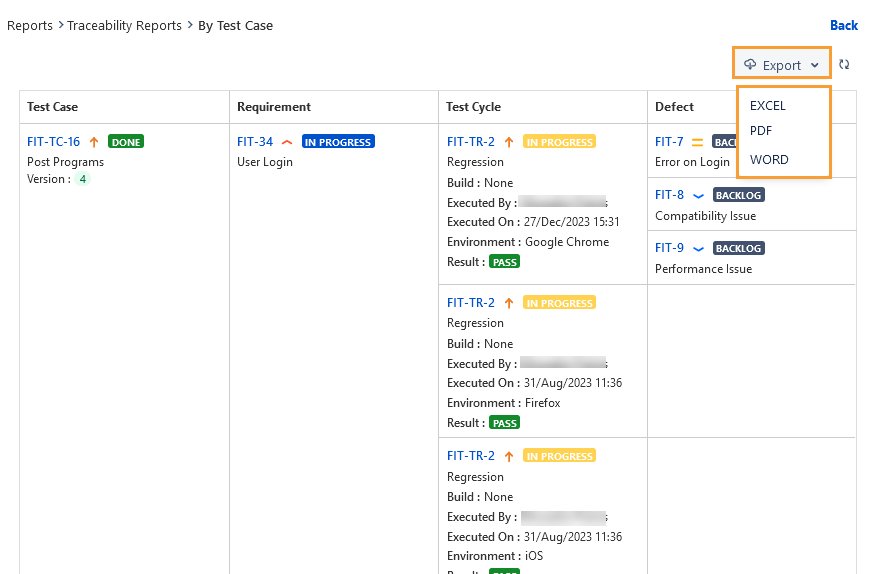Viewport: 871px width, 574px height.
Task: Click Reports breadcrumb
Action: 30,25
